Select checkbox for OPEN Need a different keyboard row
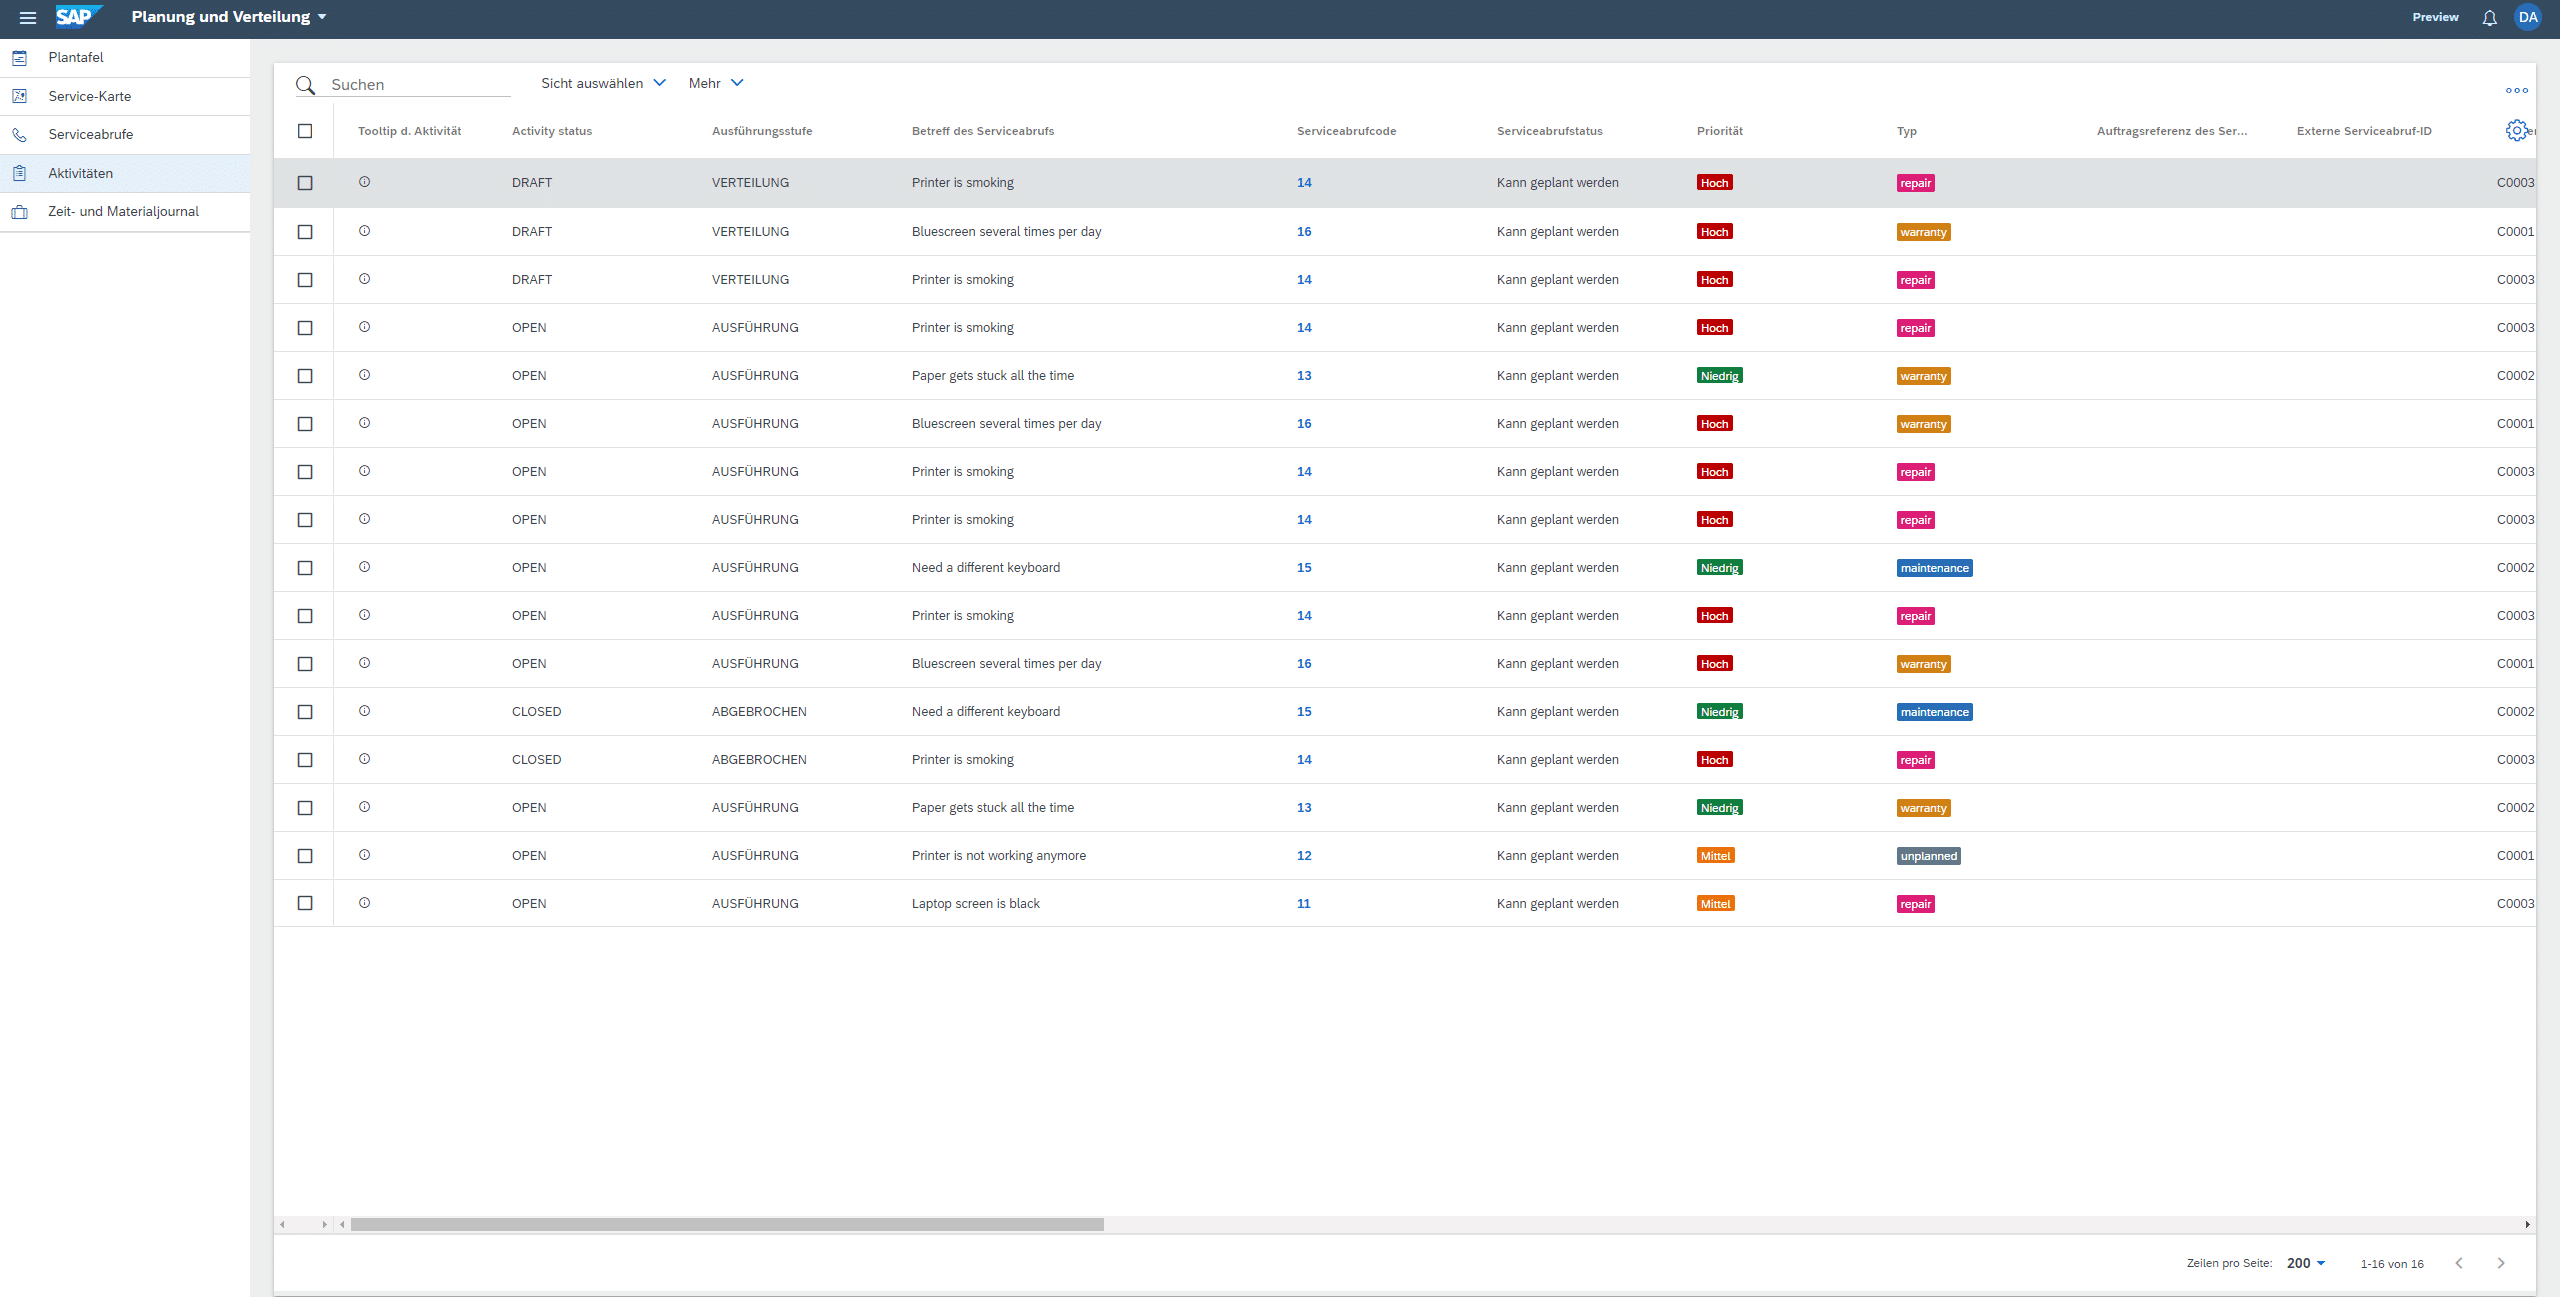This screenshot has width=2560, height=1297. [305, 568]
